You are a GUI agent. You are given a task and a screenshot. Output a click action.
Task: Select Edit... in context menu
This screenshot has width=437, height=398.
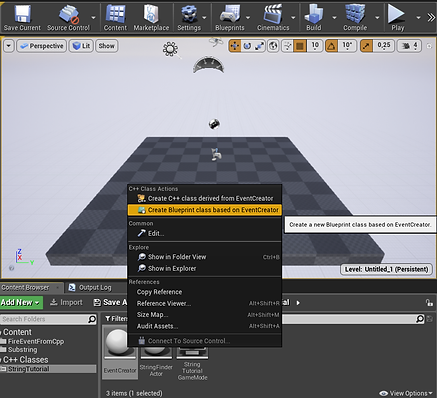pos(205,233)
